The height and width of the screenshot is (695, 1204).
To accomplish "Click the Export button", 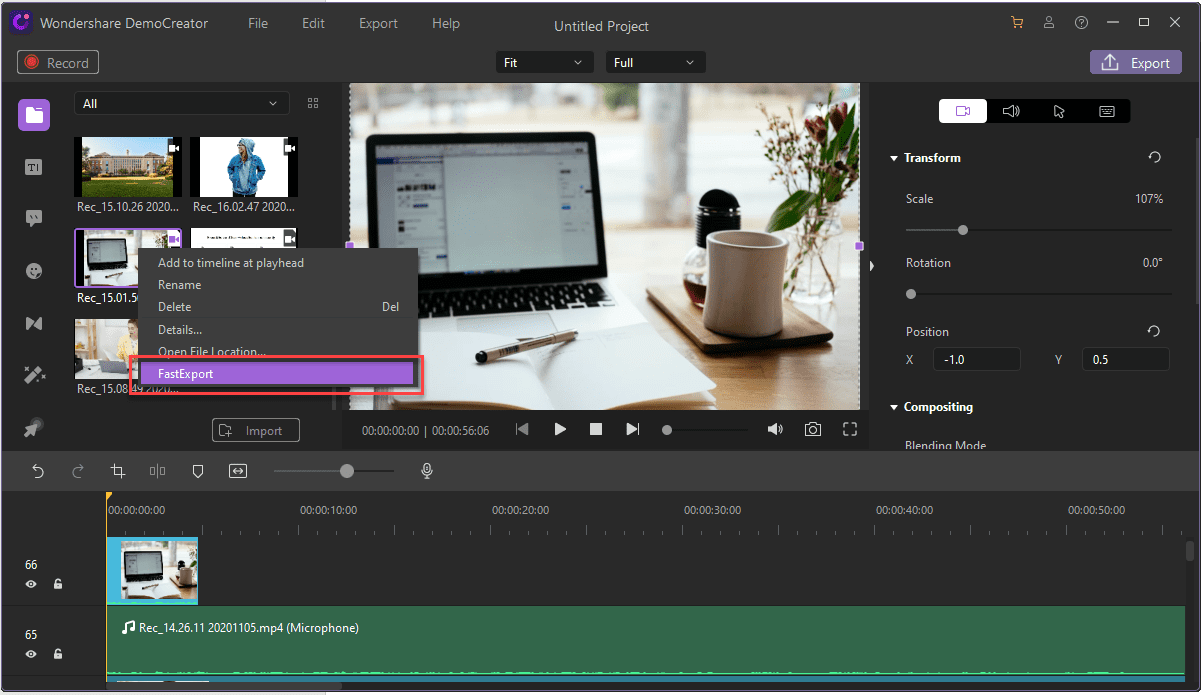I will (x=1135, y=63).
